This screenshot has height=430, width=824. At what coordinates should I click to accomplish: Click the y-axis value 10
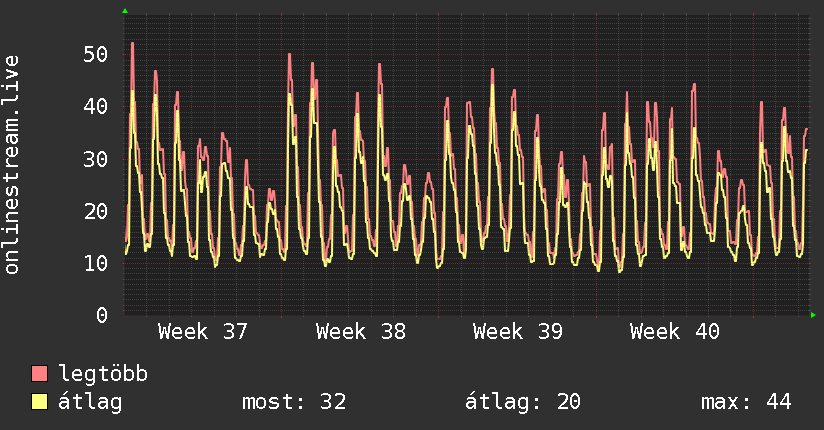[x=96, y=263]
